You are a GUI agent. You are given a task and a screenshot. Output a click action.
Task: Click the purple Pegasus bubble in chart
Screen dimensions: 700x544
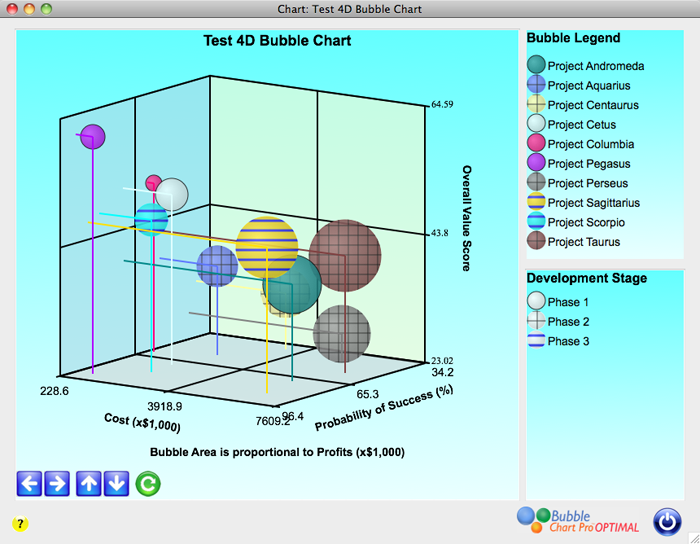pyautogui.click(x=93, y=136)
